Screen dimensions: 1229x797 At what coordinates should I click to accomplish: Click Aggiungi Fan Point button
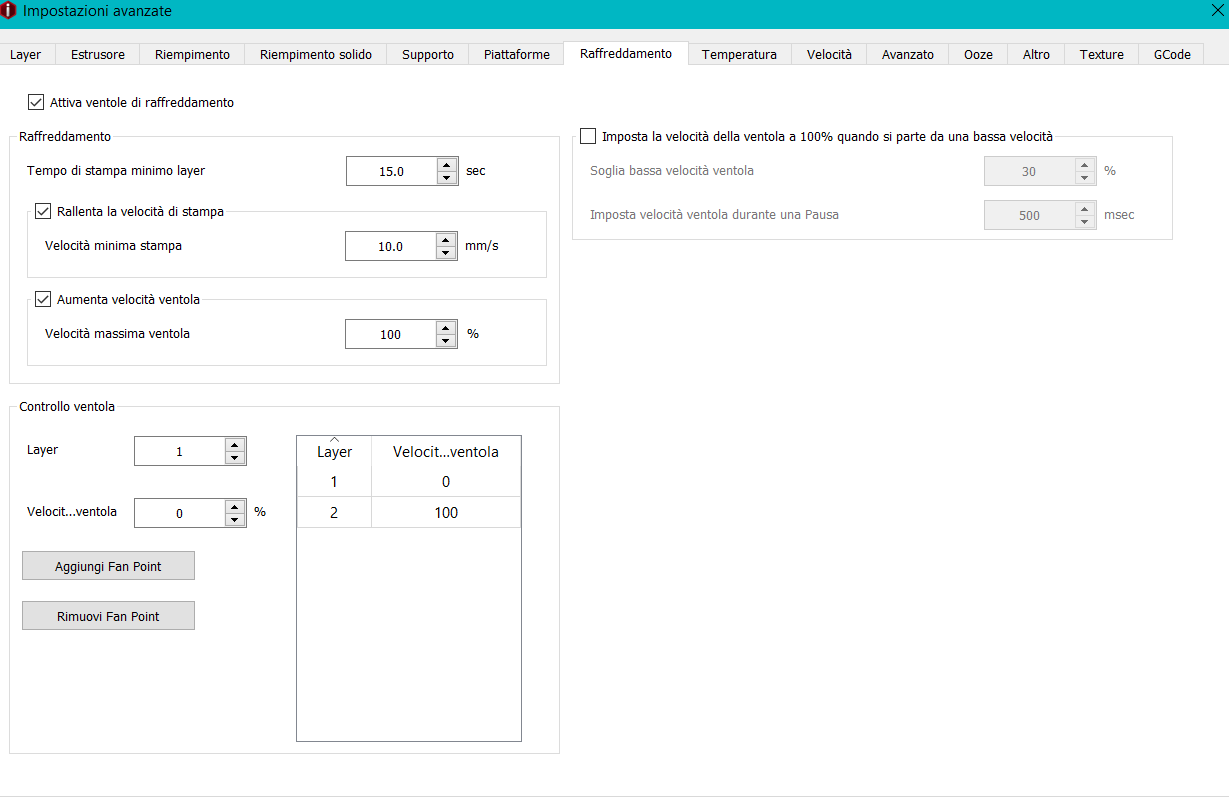[x=108, y=566]
